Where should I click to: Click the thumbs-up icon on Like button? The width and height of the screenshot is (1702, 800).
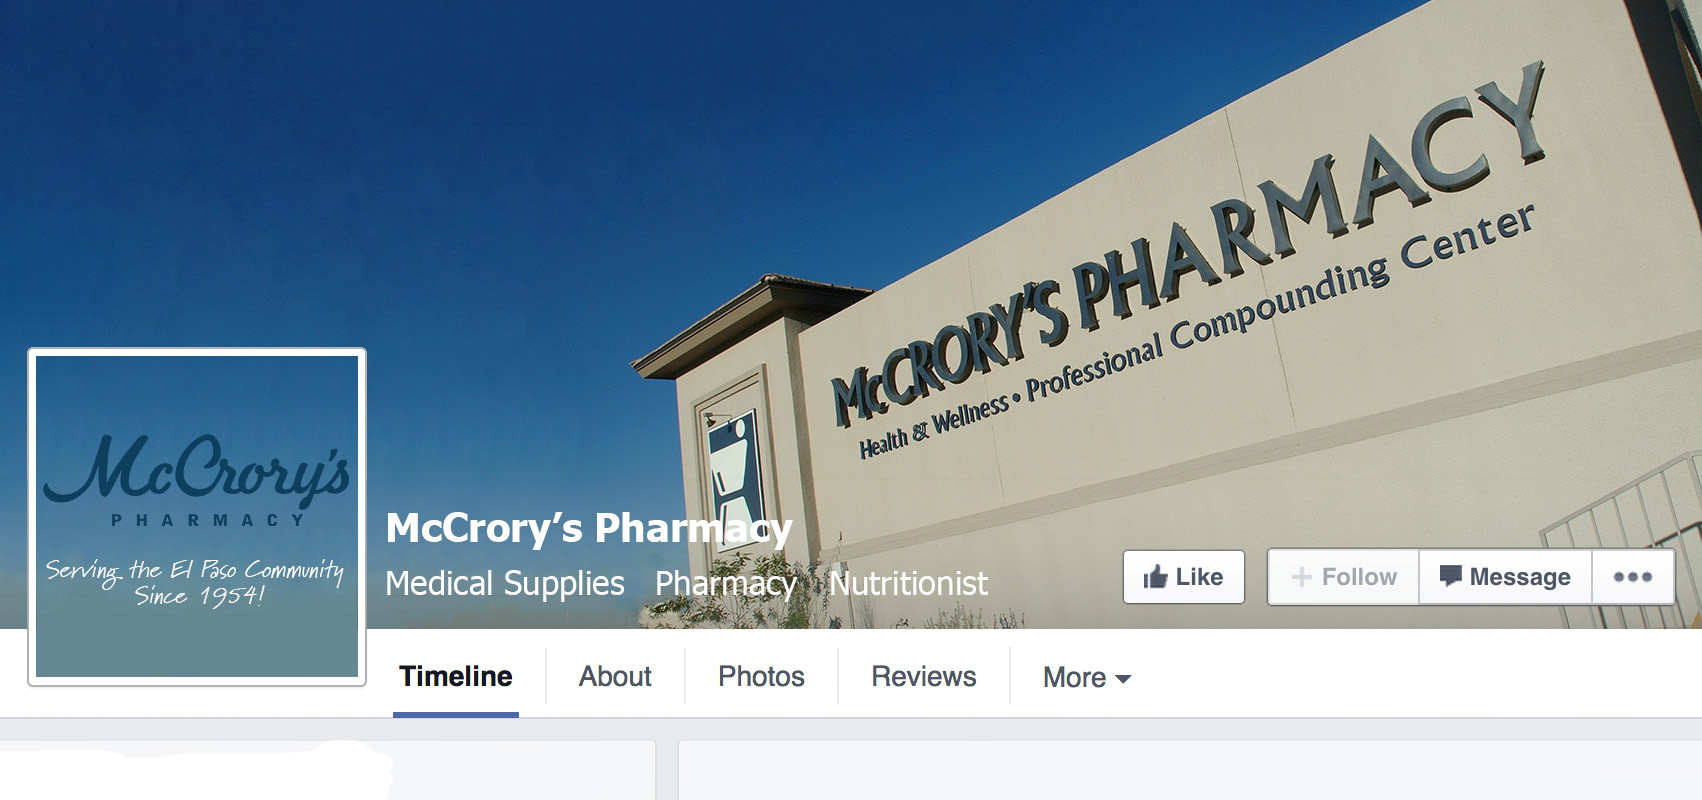1155,577
